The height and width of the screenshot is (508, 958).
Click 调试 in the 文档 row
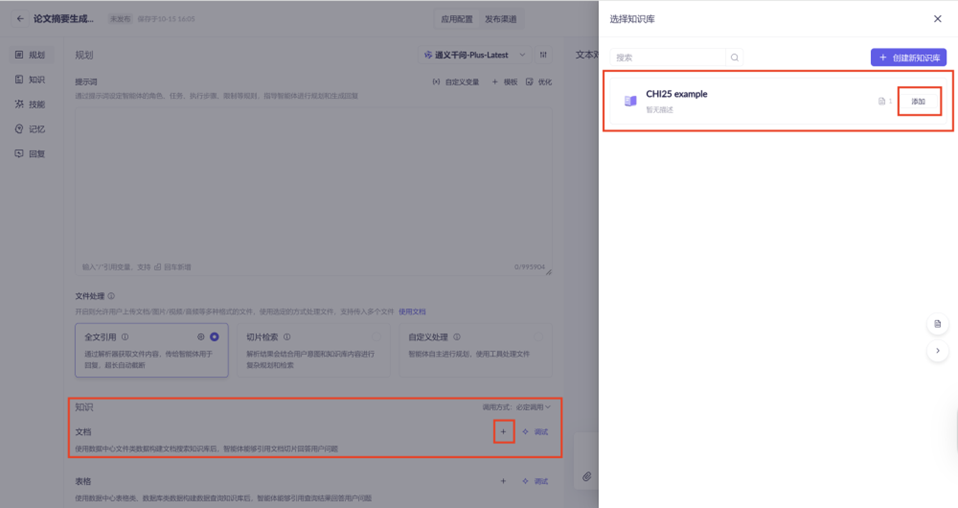535,432
